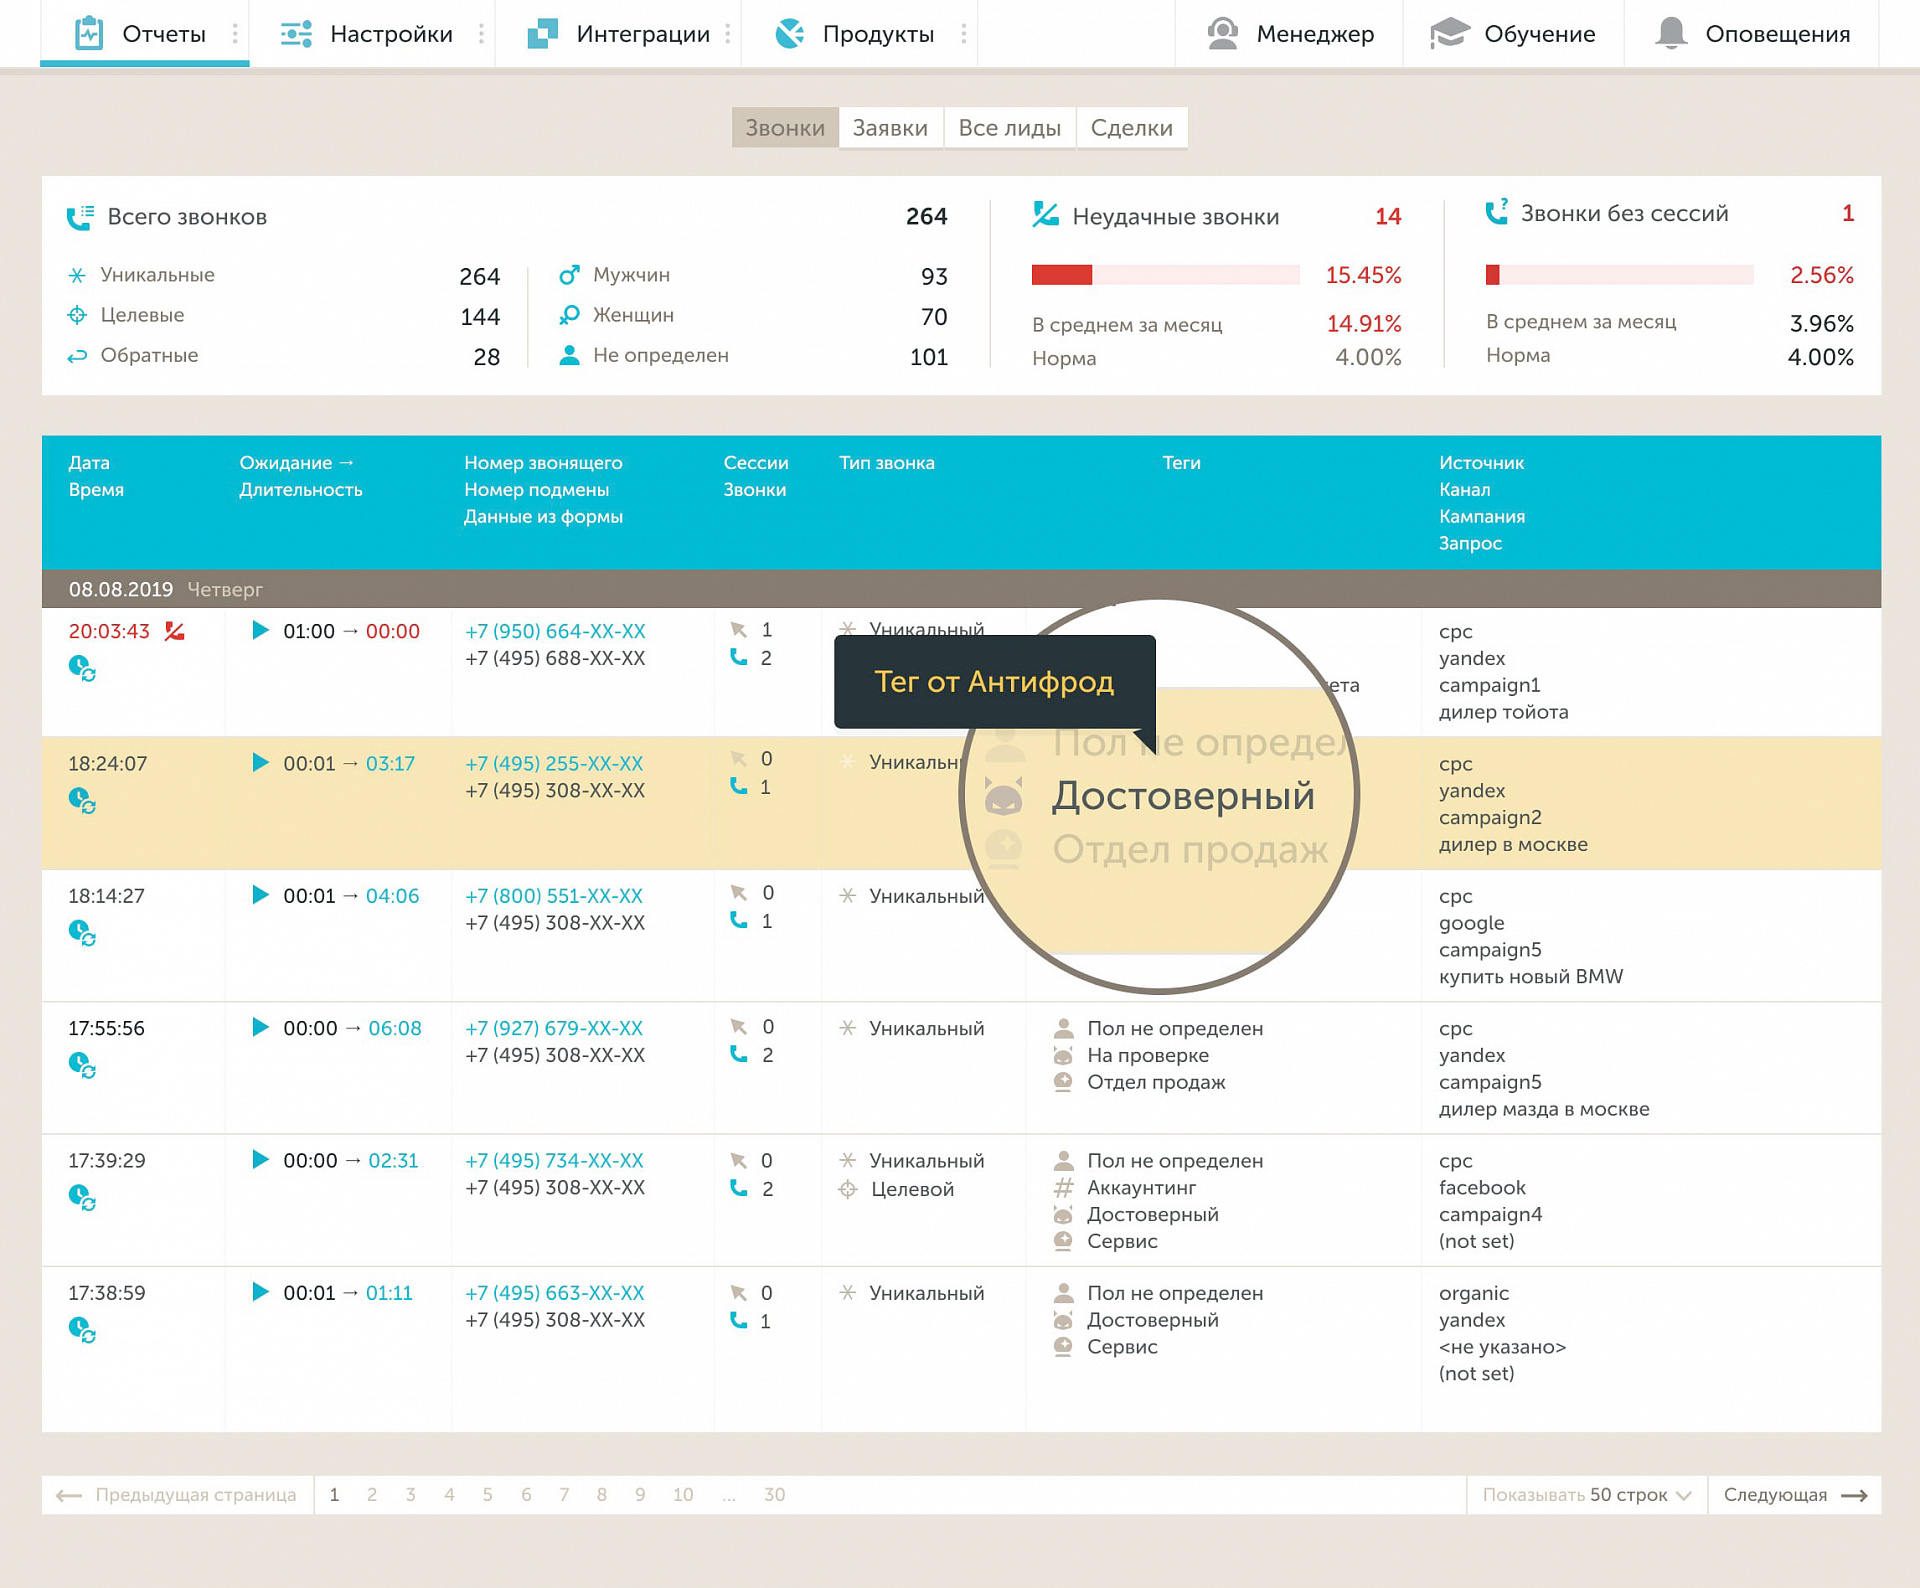Viewport: 1920px width, 1588px height.
Task: Switch to the Заявки tab
Action: point(890,128)
